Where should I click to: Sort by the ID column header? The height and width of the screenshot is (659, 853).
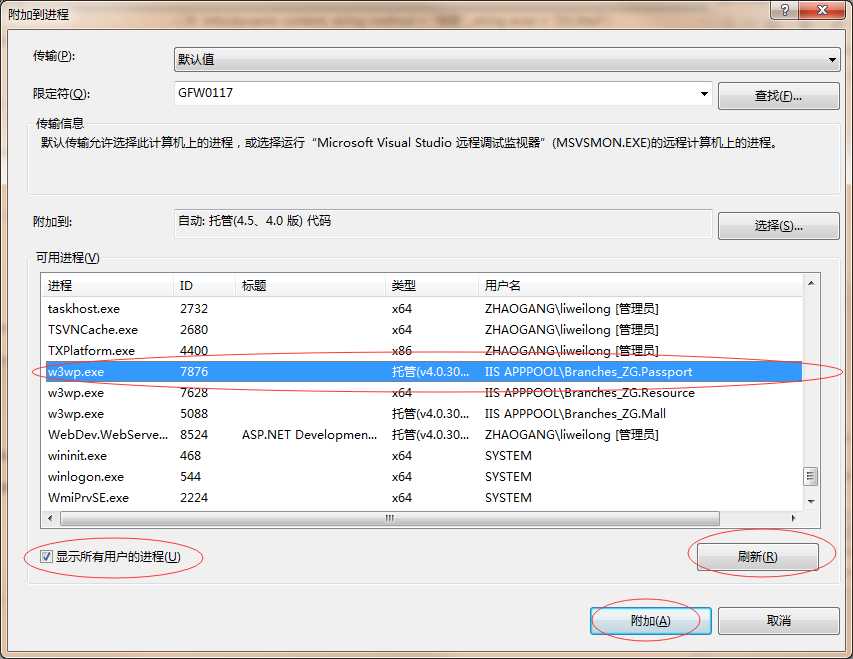pos(206,286)
